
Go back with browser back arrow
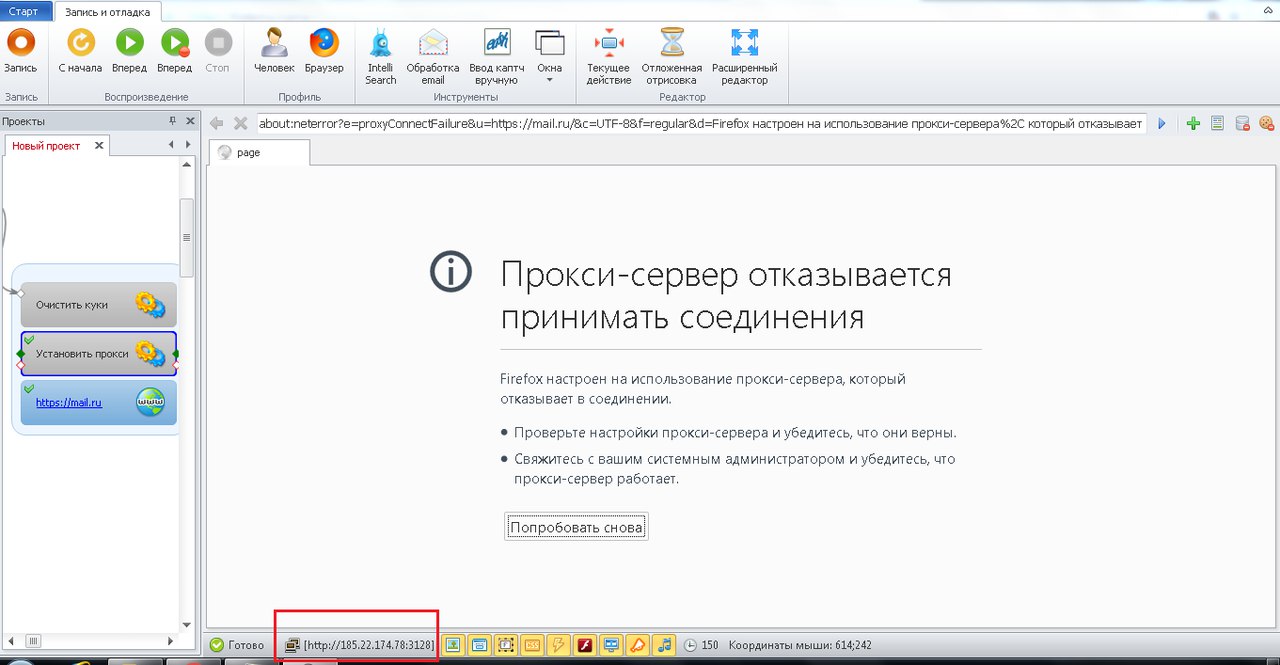216,123
